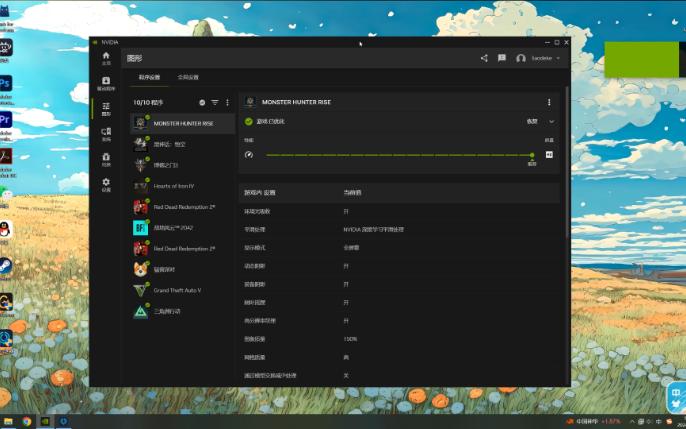
Task: Switch to the Program Settings tab
Action: [149, 77]
